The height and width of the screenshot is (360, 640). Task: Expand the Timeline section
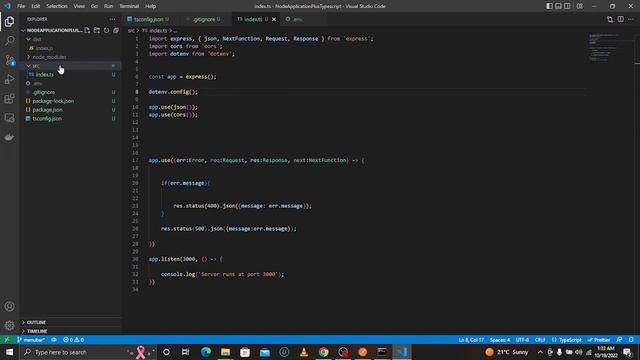point(70,331)
